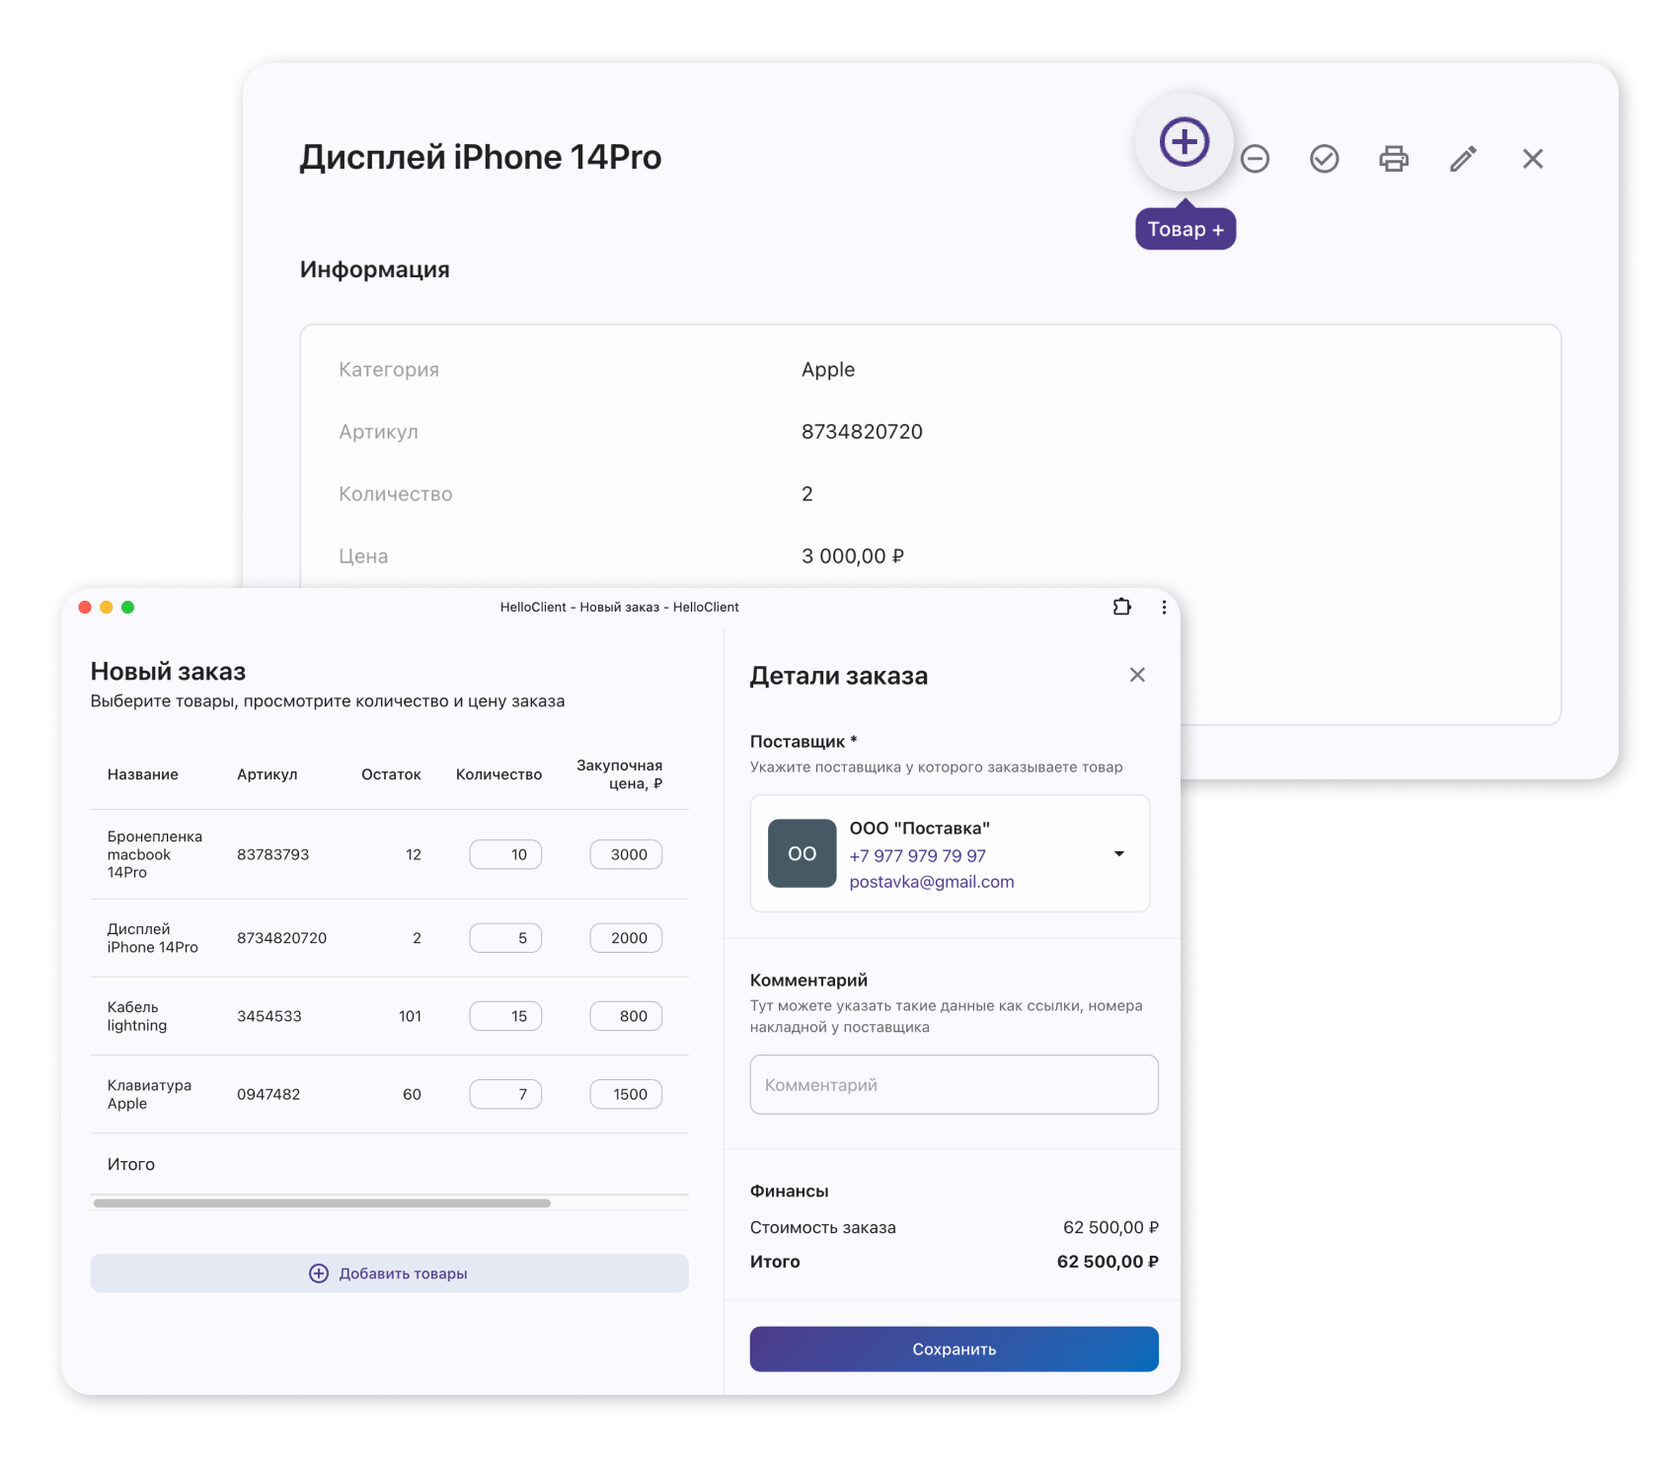Screen dimensions: 1680x1458
Task: Click Добавить товары button
Action: [x=389, y=1273]
